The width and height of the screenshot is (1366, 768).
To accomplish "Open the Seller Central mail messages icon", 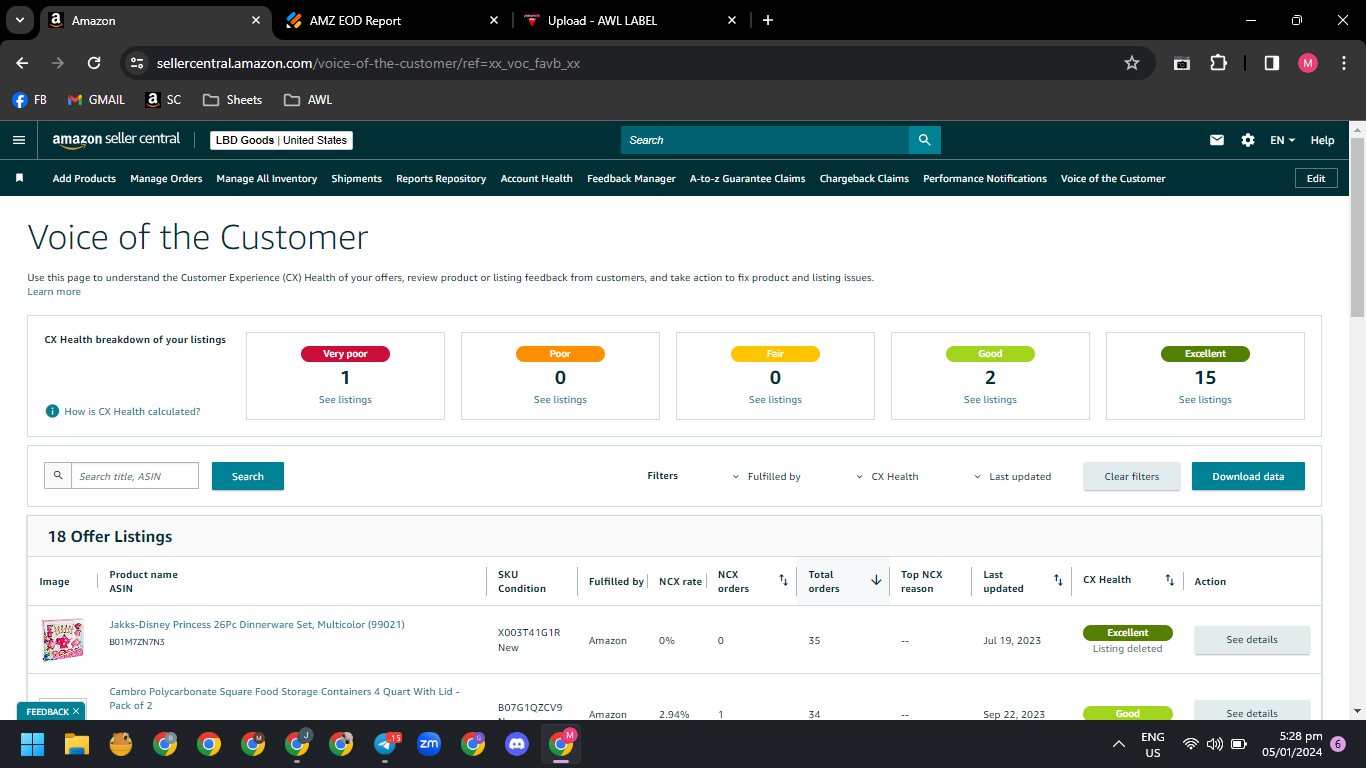I will click(1217, 140).
